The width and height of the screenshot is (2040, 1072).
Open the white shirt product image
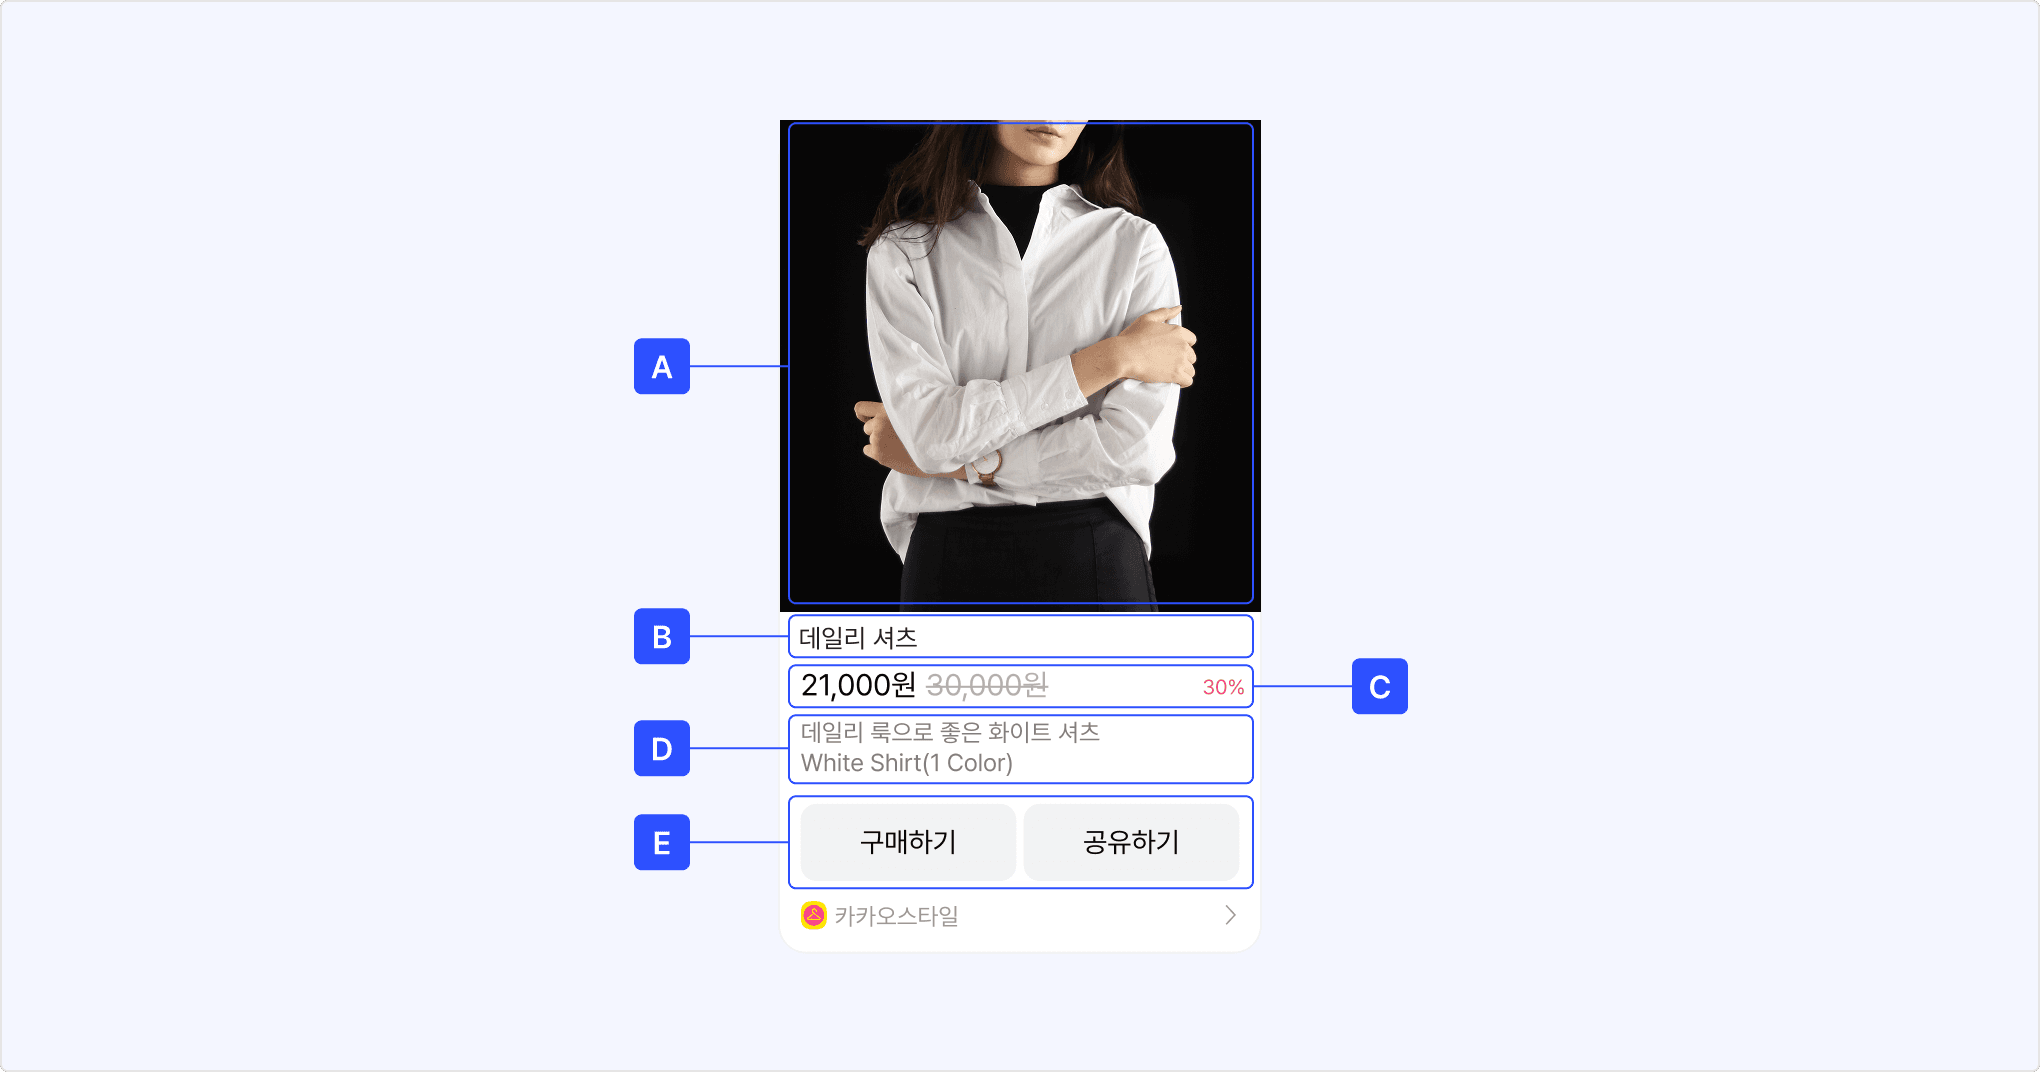tap(1020, 365)
